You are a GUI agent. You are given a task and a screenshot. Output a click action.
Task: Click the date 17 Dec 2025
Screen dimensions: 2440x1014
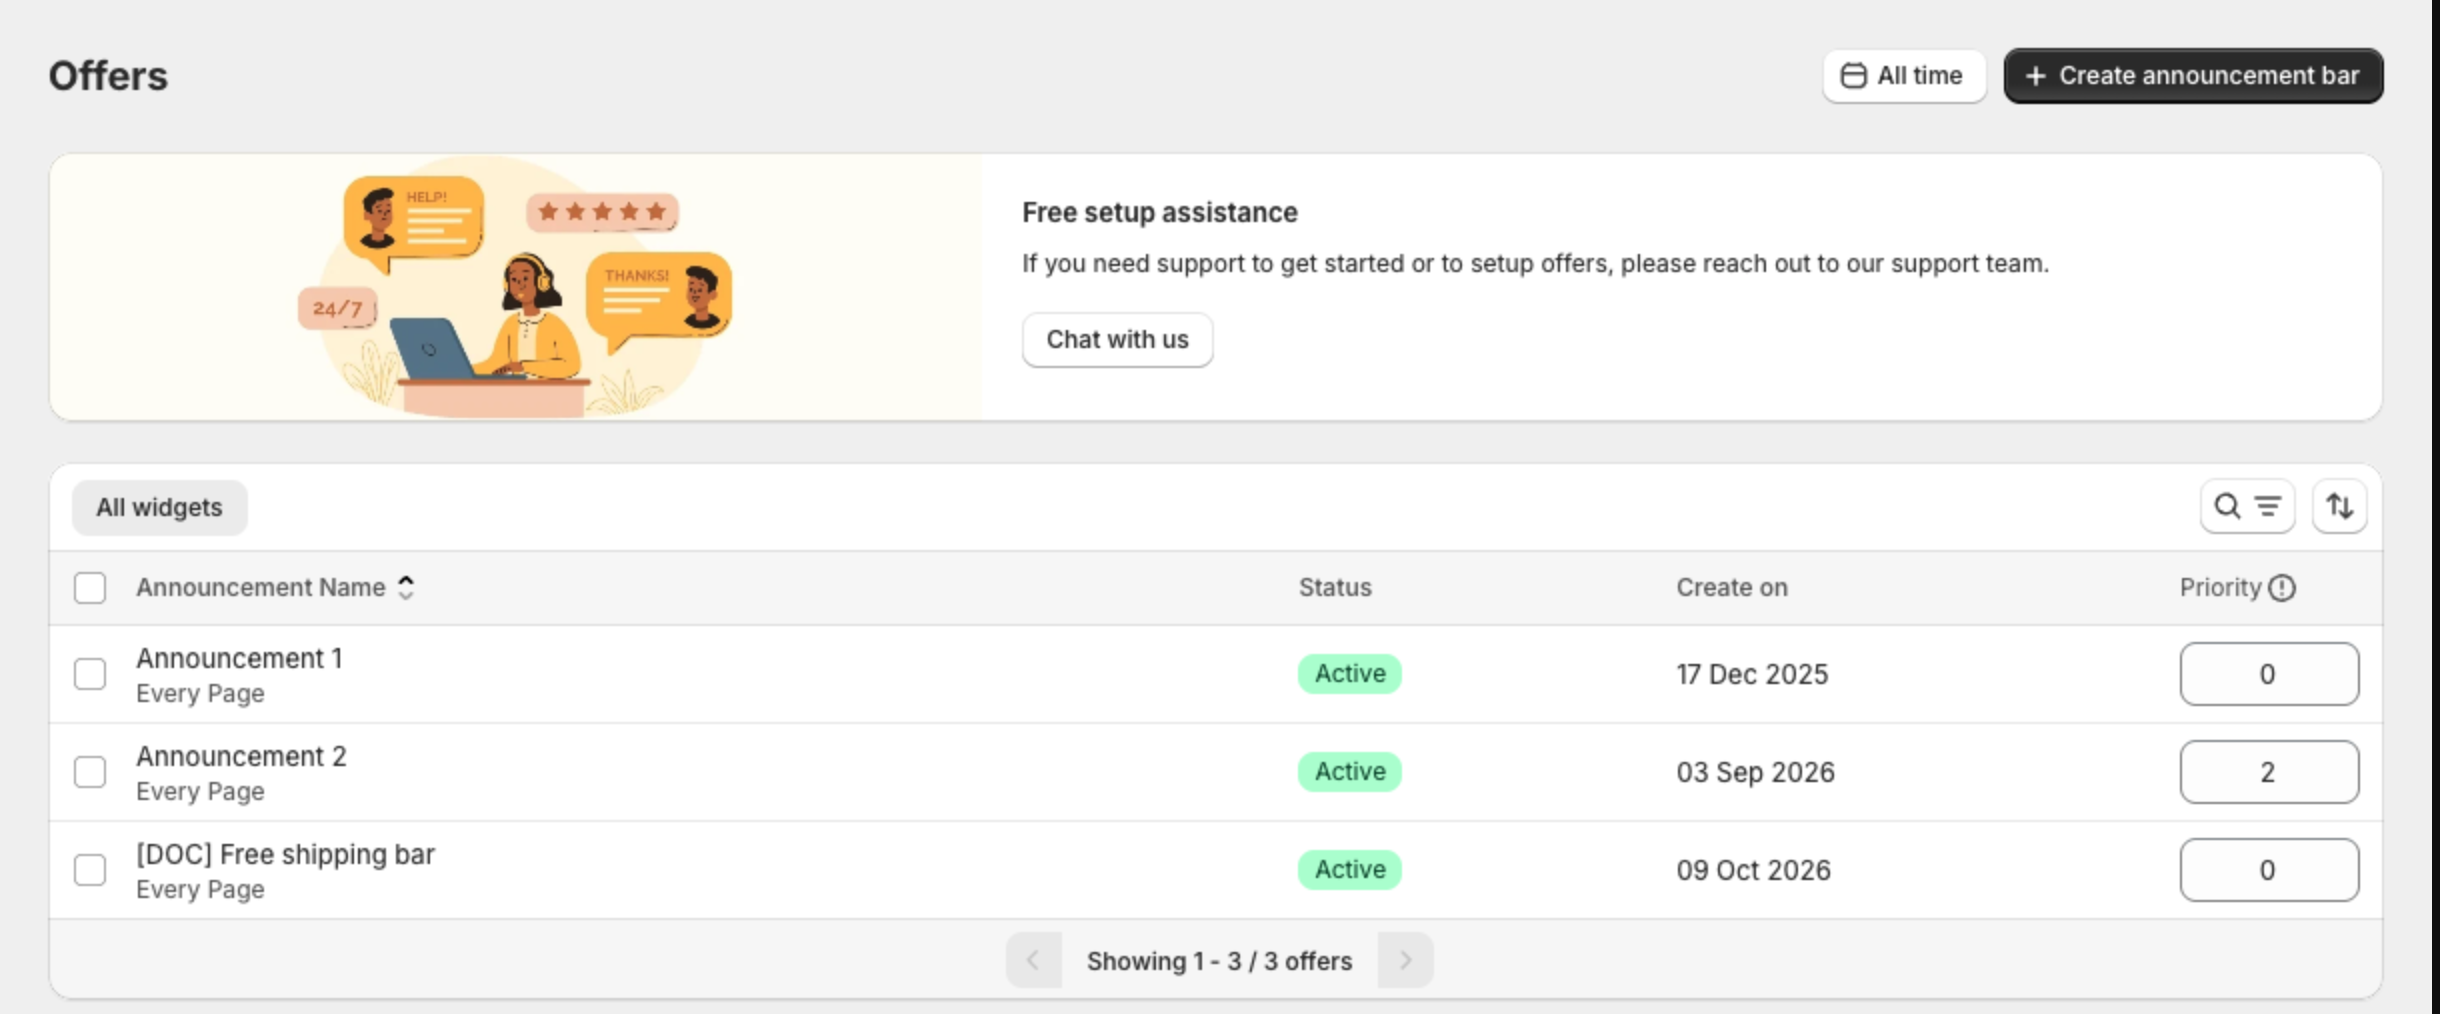[x=1752, y=674]
